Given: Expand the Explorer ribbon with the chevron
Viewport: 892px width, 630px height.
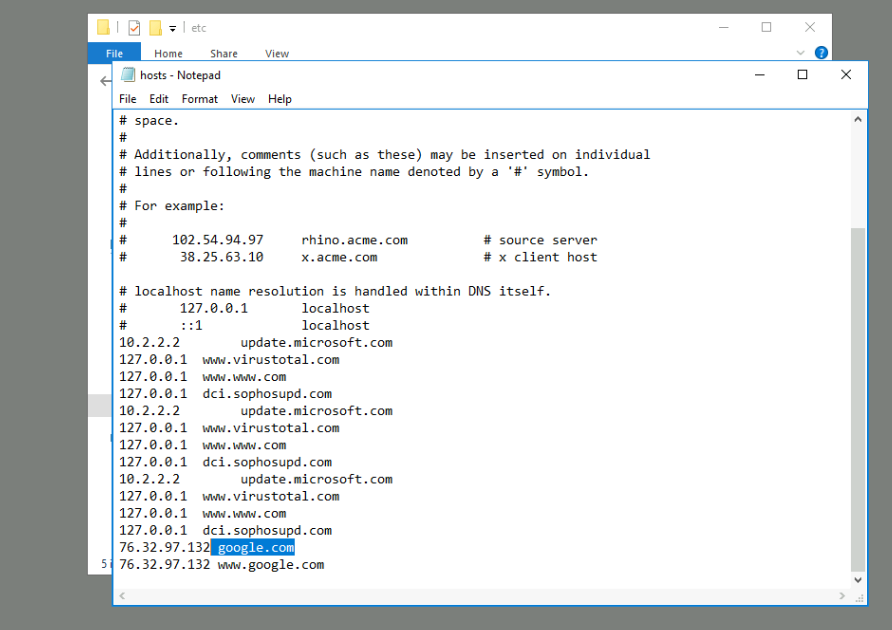Looking at the screenshot, I should 800,53.
